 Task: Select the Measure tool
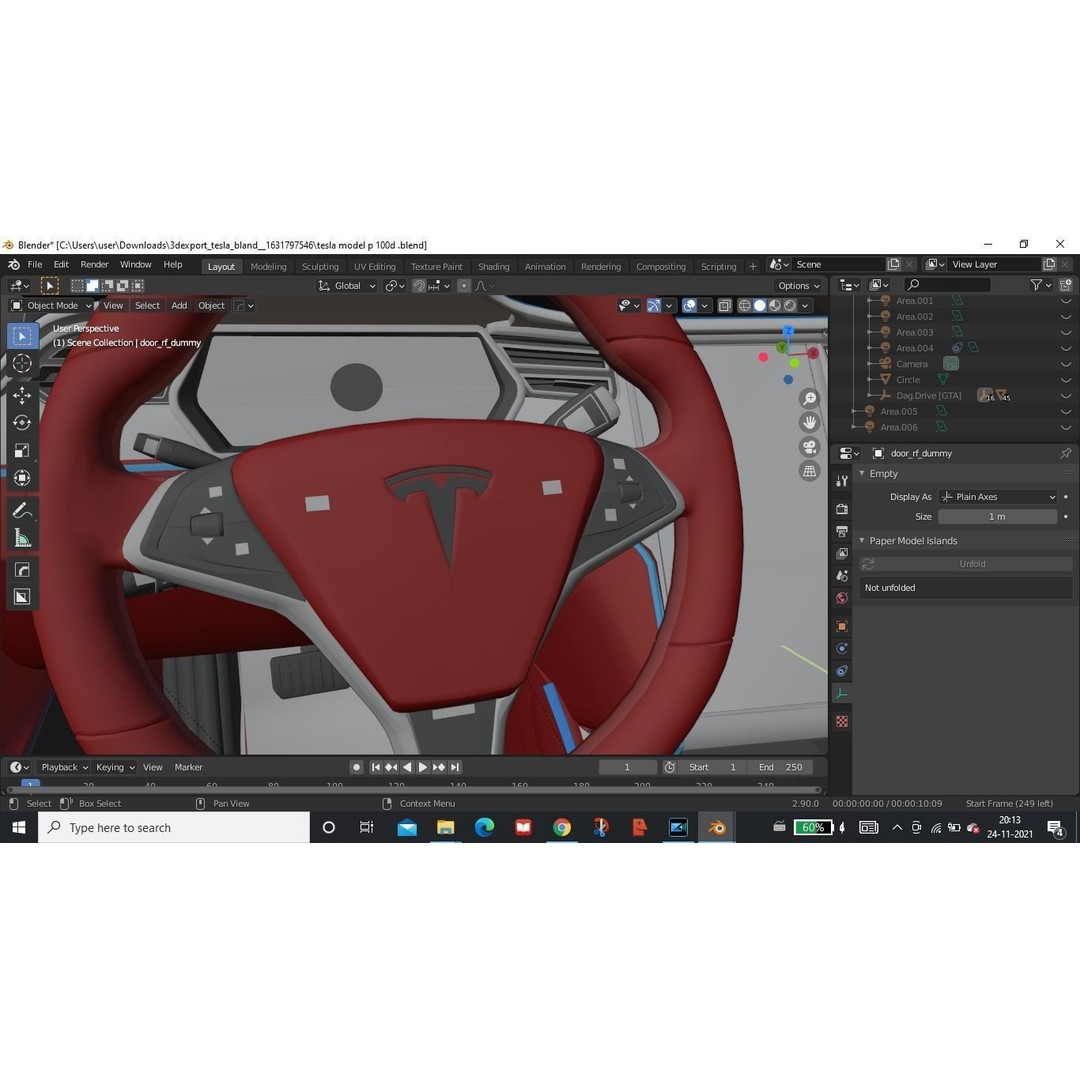[22, 538]
